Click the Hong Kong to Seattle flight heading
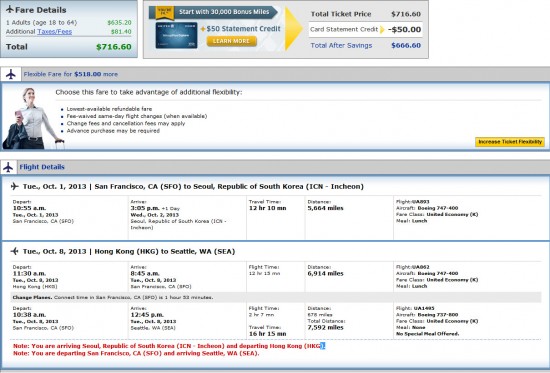The image size is (550, 373). [129, 251]
